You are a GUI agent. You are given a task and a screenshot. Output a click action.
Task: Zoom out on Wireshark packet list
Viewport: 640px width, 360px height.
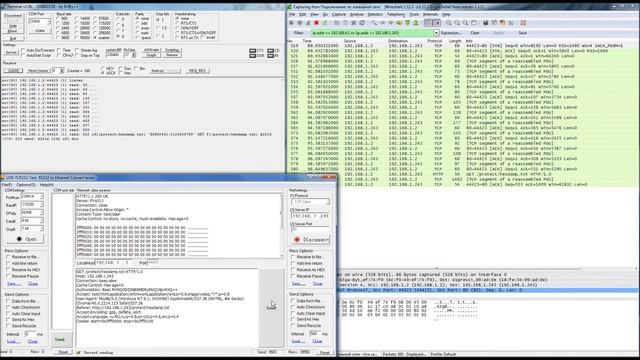pyautogui.click(x=457, y=23)
